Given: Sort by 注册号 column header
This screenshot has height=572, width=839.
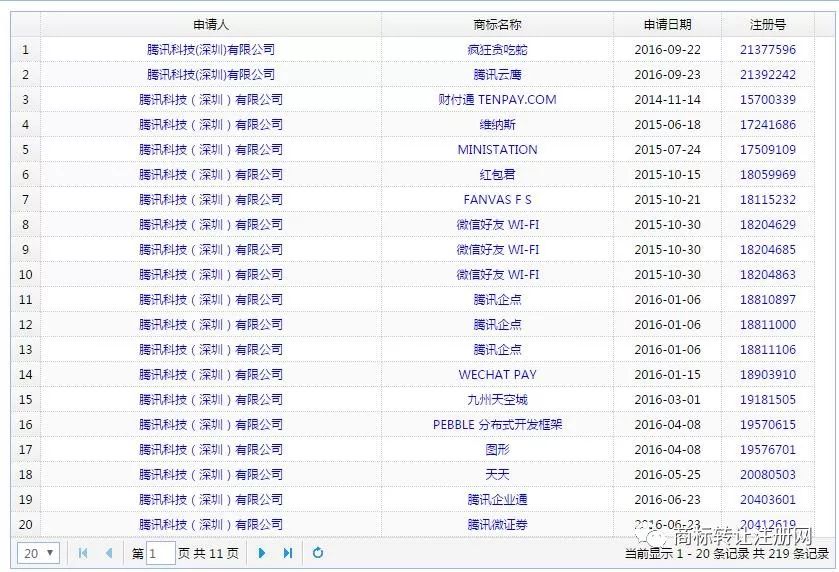Looking at the screenshot, I should 768,25.
